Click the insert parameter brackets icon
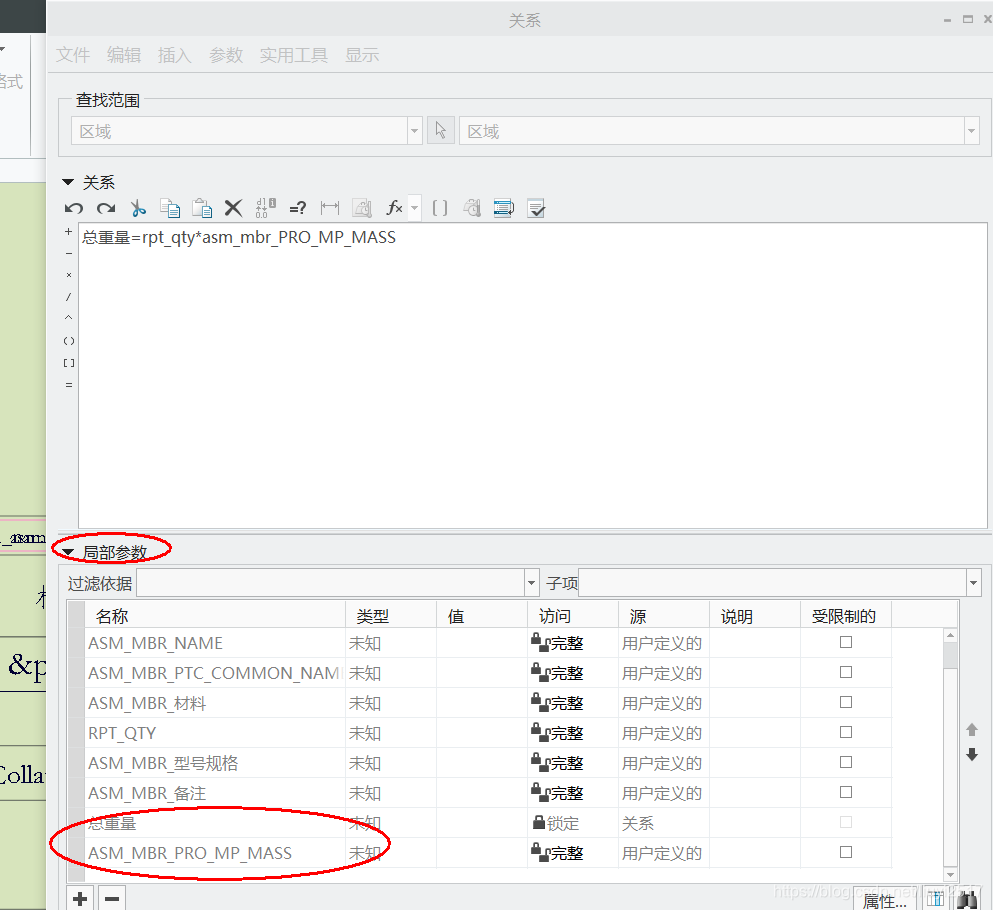993x910 pixels. pos(440,208)
